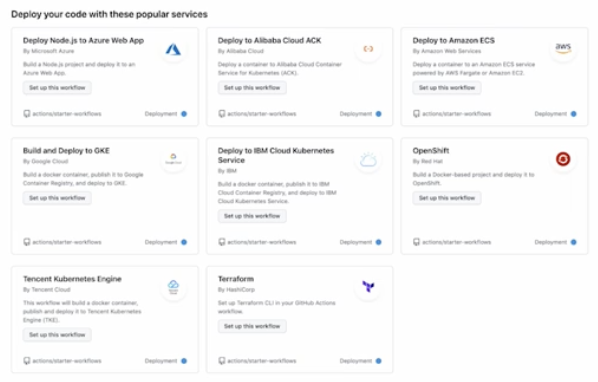
Task: Open actions/starter-workflows link in GKE card
Action: (67, 242)
